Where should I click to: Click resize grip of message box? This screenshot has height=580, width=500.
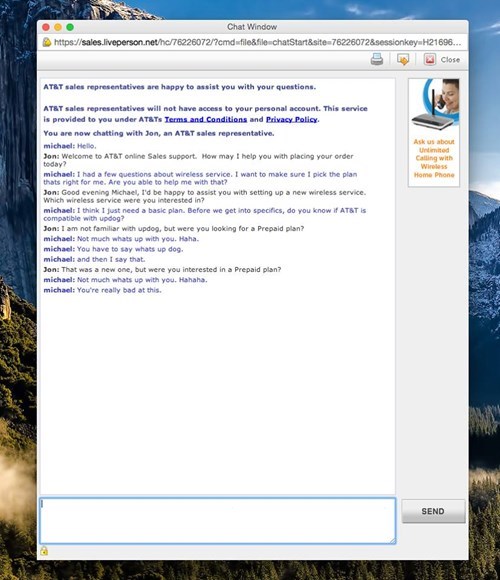pyautogui.click(x=392, y=541)
